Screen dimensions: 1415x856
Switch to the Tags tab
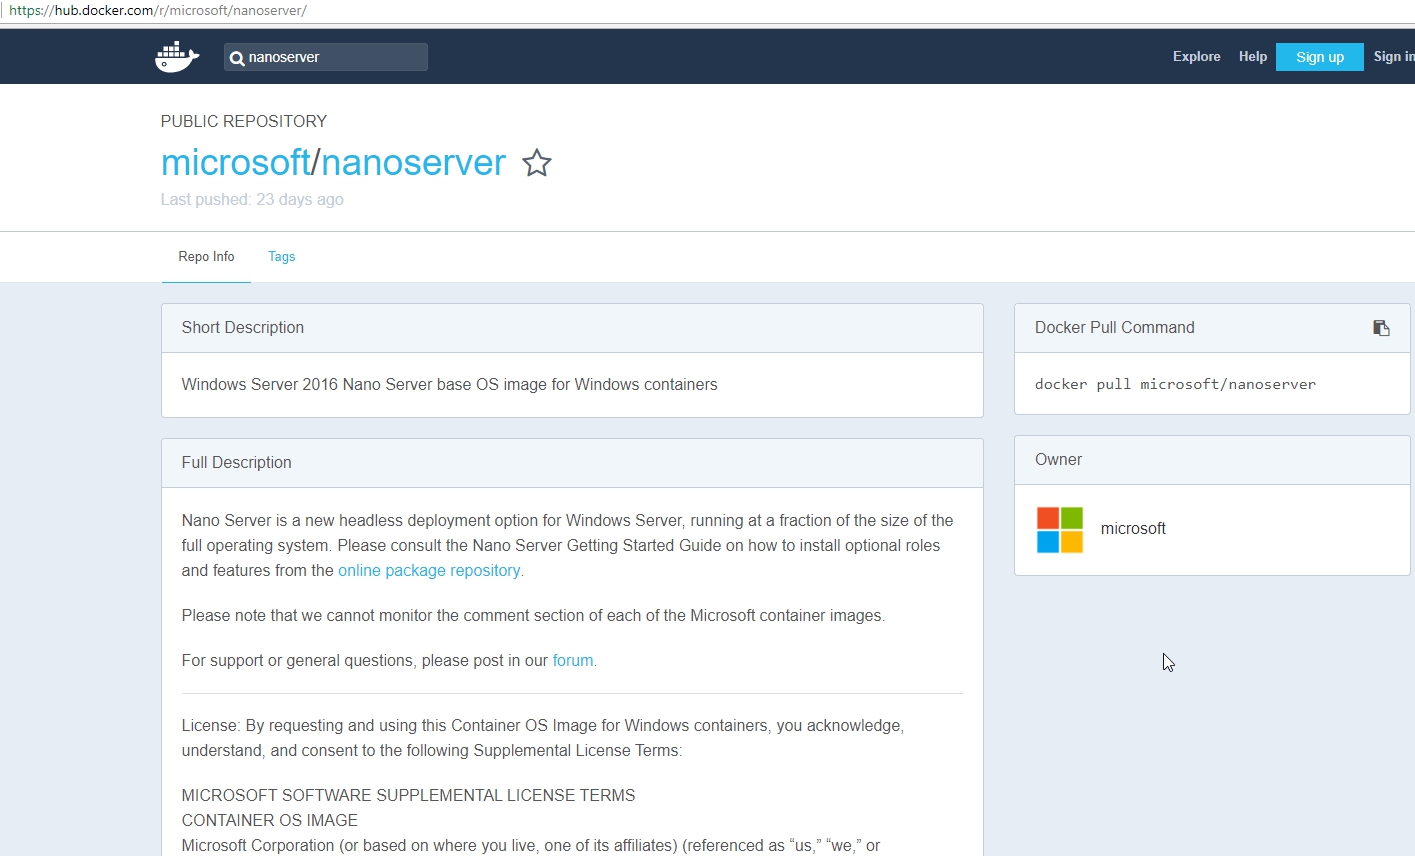click(281, 257)
